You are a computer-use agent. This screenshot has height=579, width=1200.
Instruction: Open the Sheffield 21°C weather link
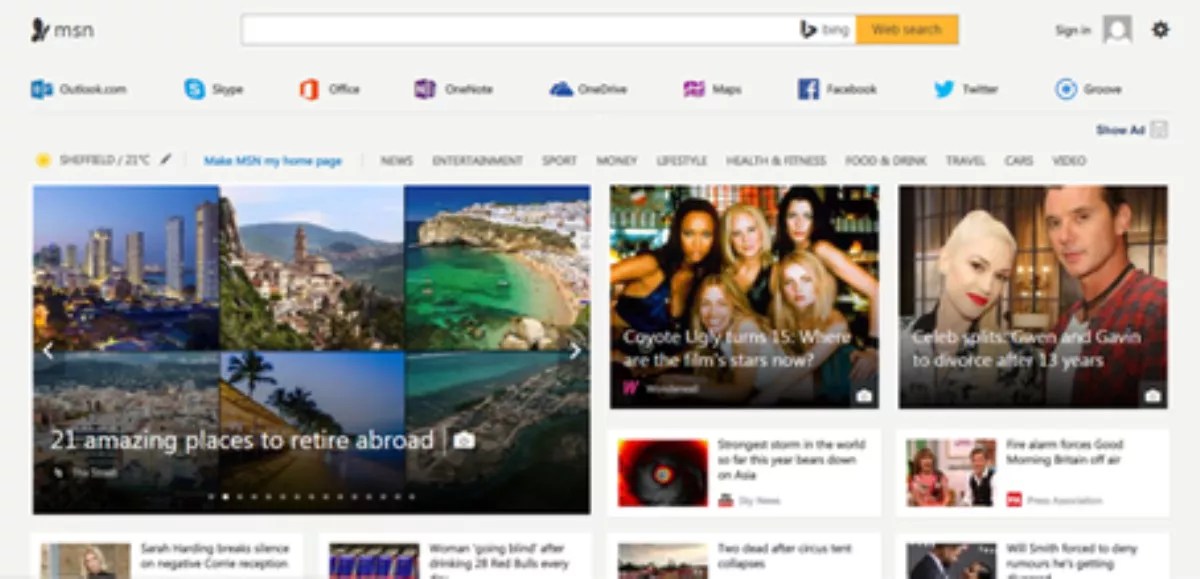tap(104, 160)
